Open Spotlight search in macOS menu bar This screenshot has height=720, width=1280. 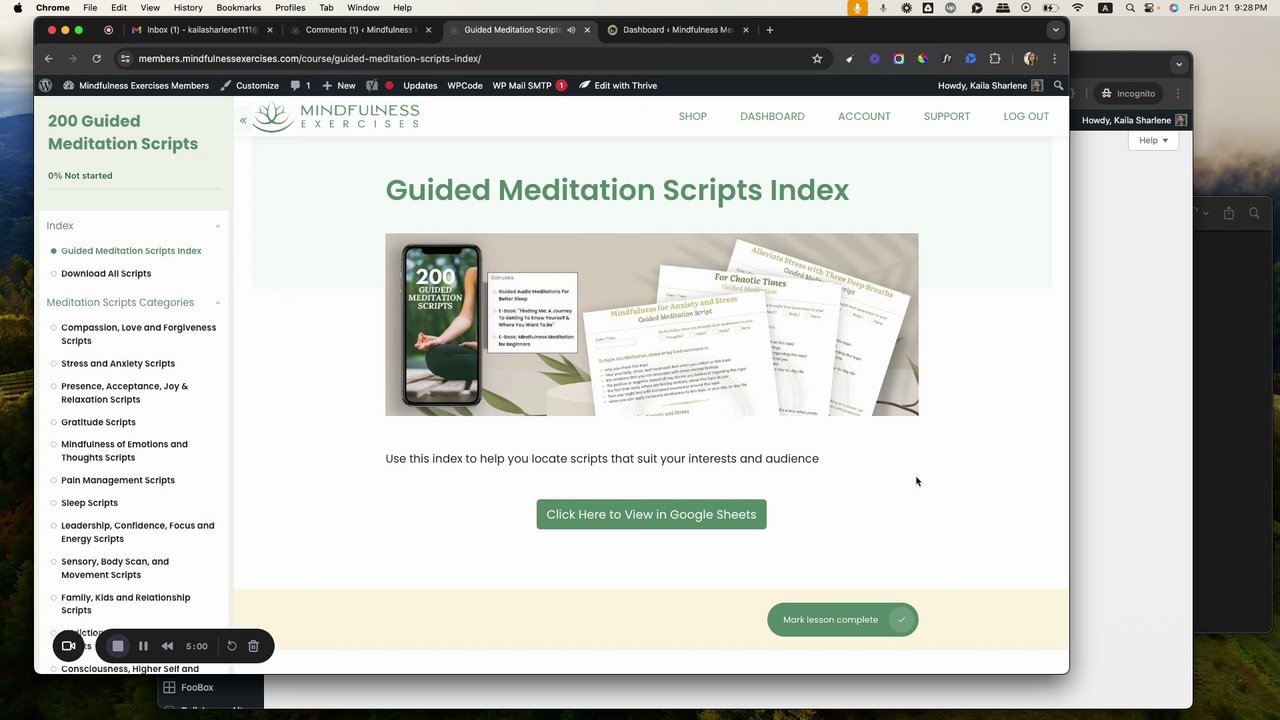point(1130,7)
